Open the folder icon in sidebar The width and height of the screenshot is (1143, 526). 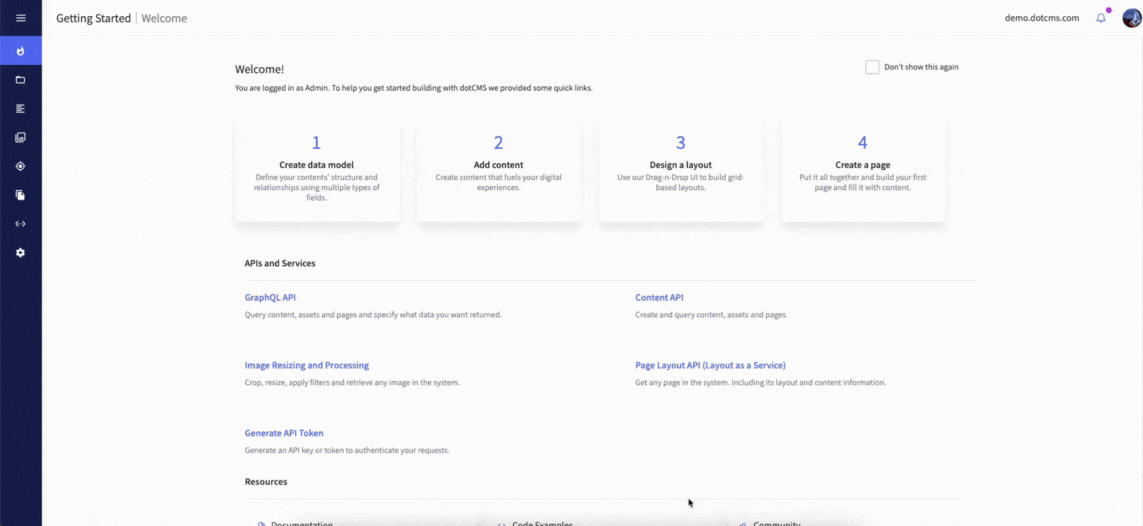click(20, 80)
